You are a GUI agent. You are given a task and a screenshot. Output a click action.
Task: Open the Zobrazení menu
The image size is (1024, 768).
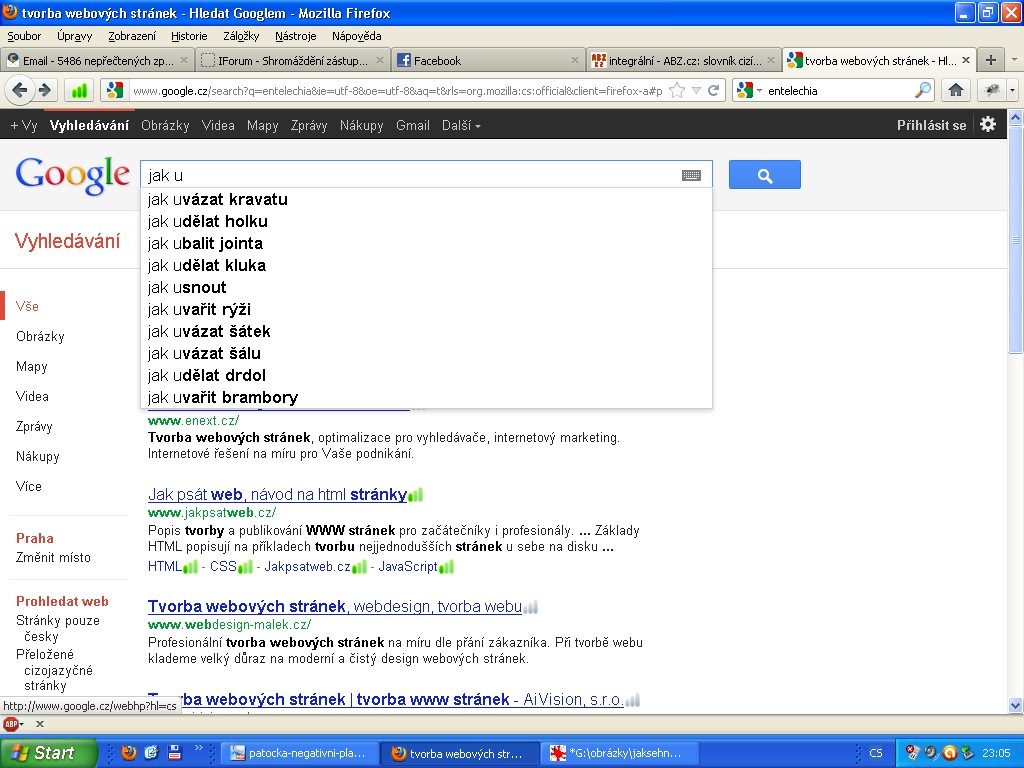click(x=132, y=36)
